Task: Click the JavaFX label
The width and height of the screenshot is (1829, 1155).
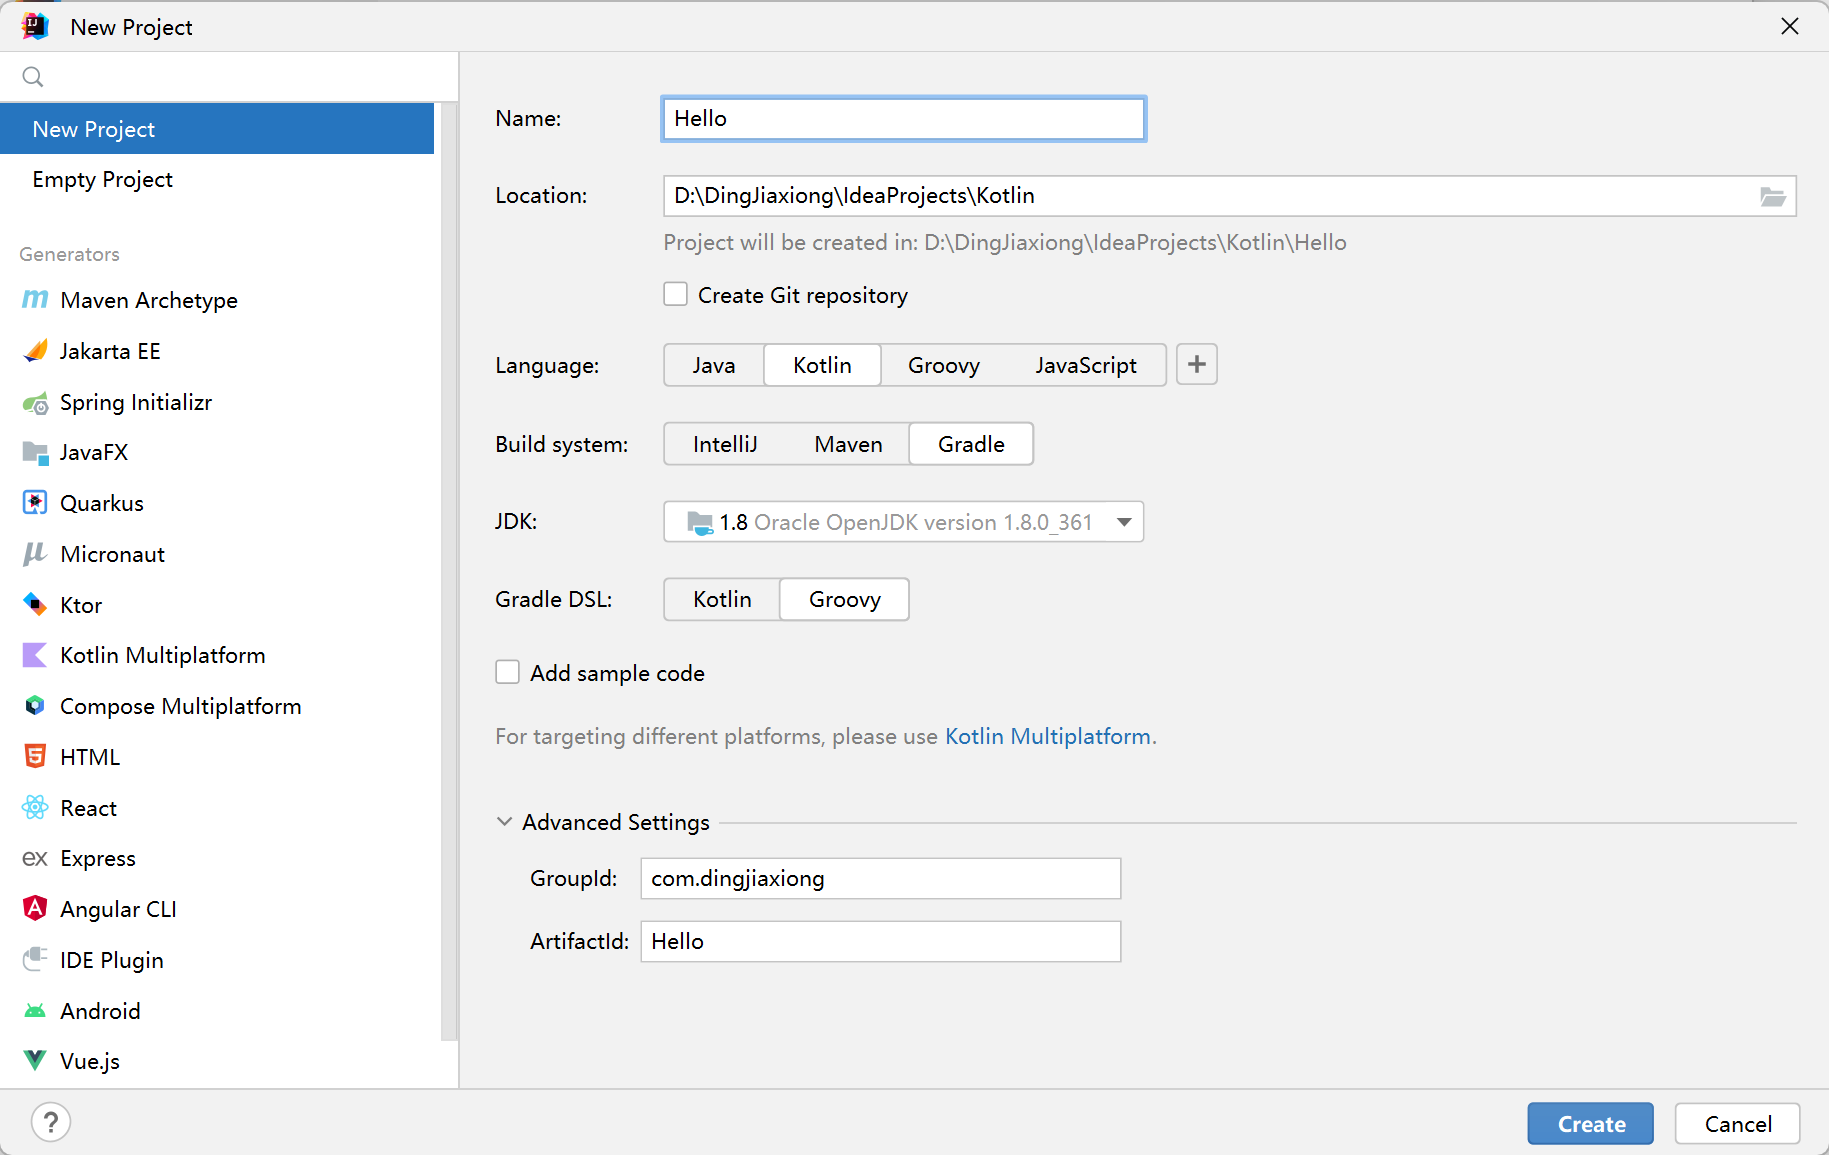Action: [x=94, y=452]
